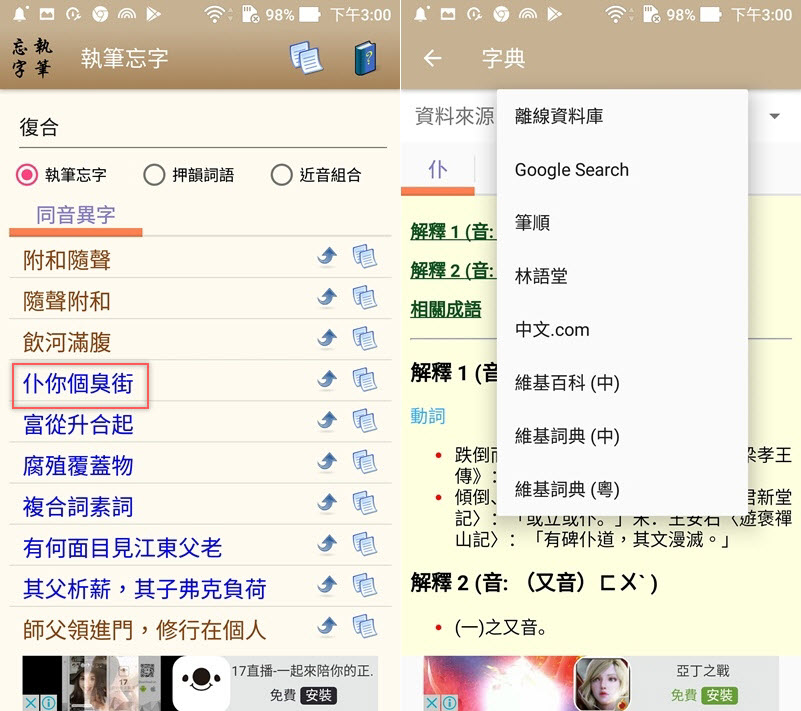Image resolution: width=801 pixels, height=711 pixels.
Task: Share the 其父析薪 entry
Action: click(x=327, y=584)
